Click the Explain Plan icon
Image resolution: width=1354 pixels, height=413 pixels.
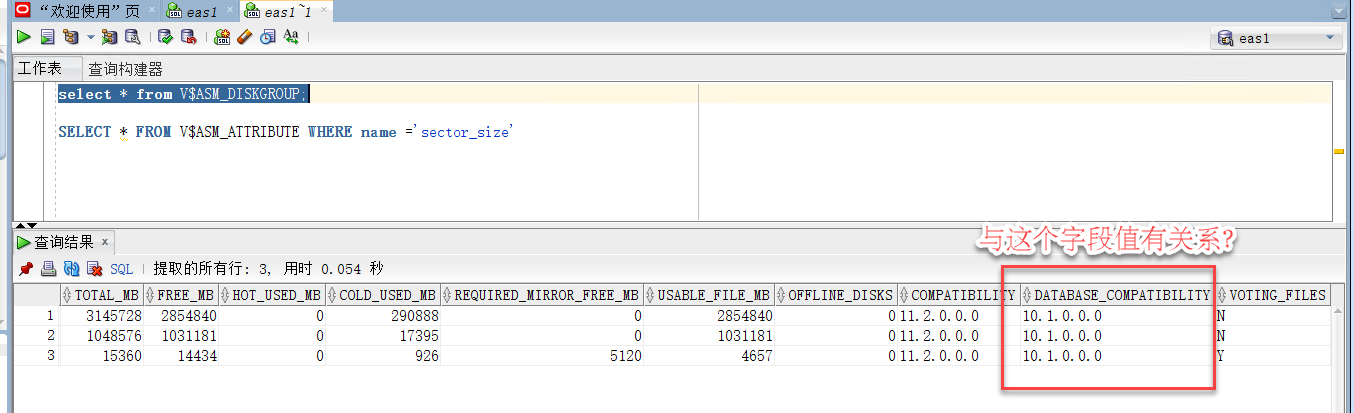[70, 37]
